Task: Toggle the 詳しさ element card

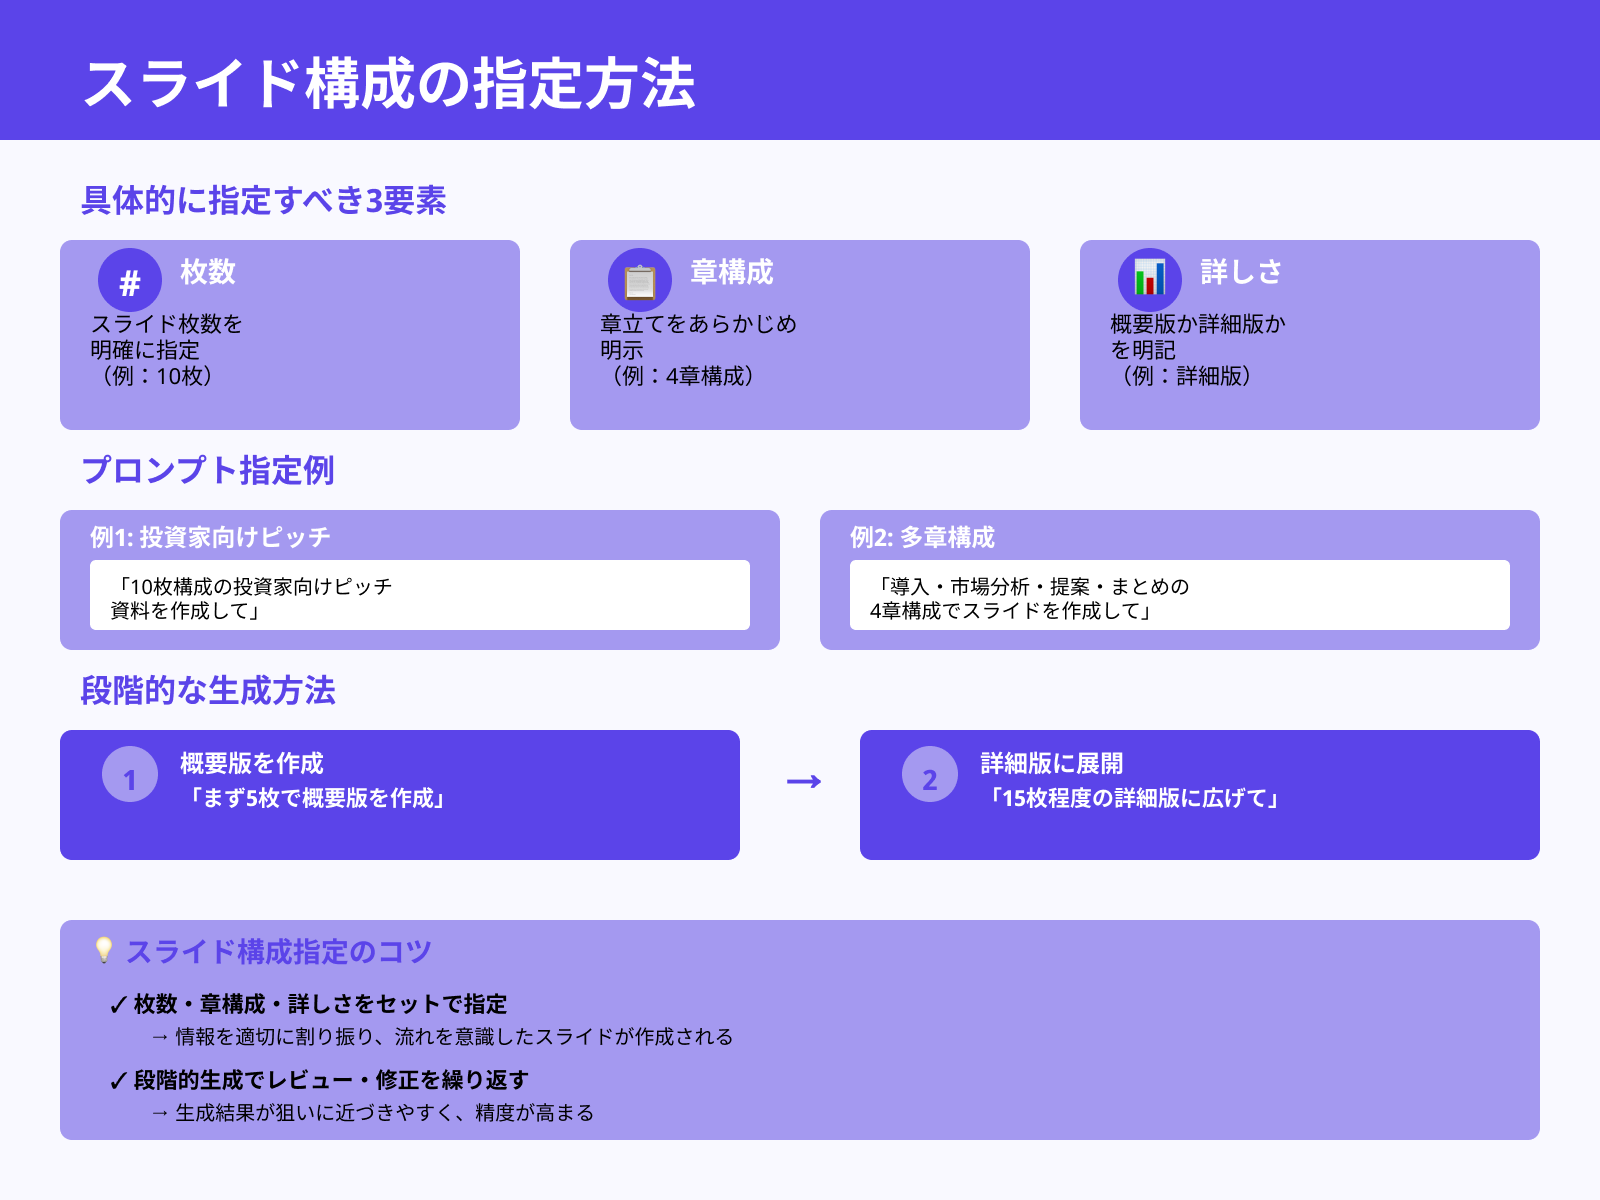Action: click(x=1310, y=335)
